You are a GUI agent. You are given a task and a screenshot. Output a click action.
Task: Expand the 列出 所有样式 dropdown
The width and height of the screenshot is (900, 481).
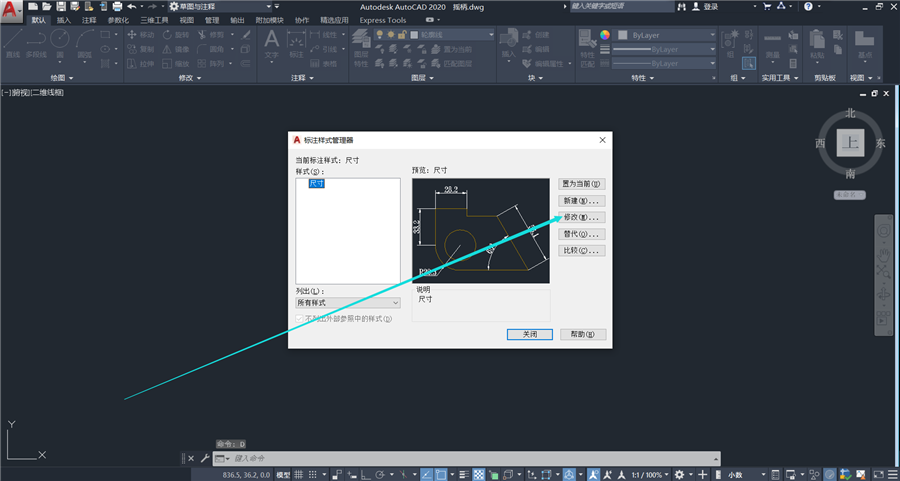tap(348, 302)
